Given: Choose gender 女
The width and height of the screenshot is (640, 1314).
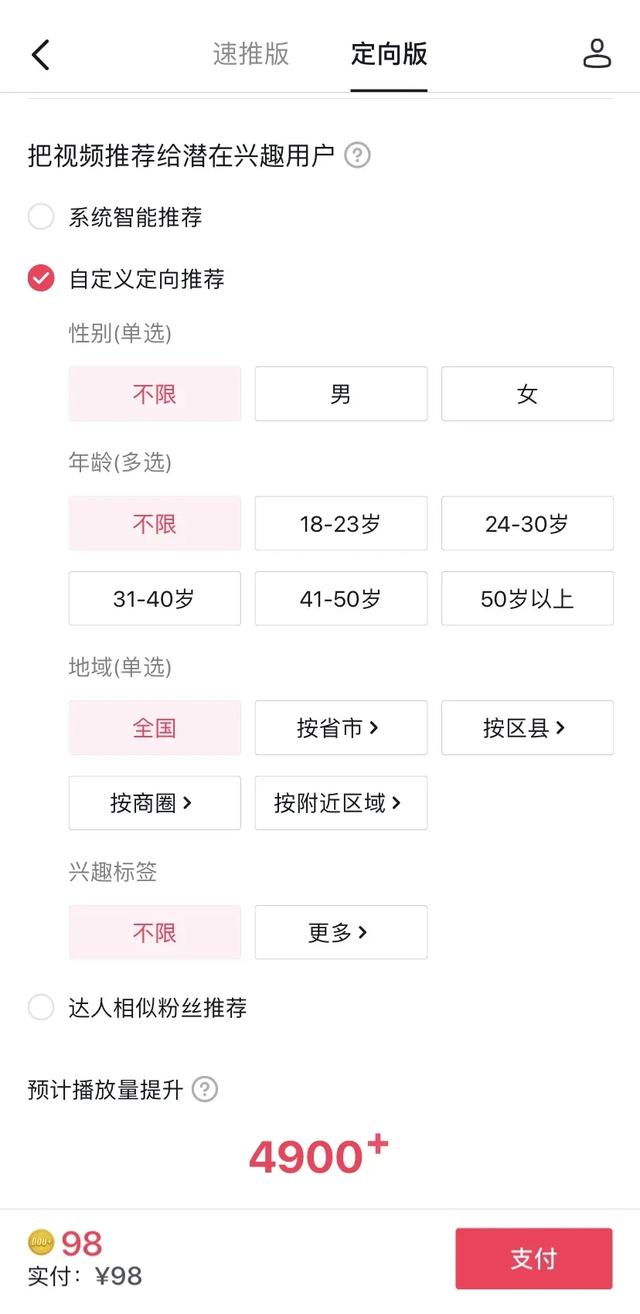Looking at the screenshot, I should 527,394.
